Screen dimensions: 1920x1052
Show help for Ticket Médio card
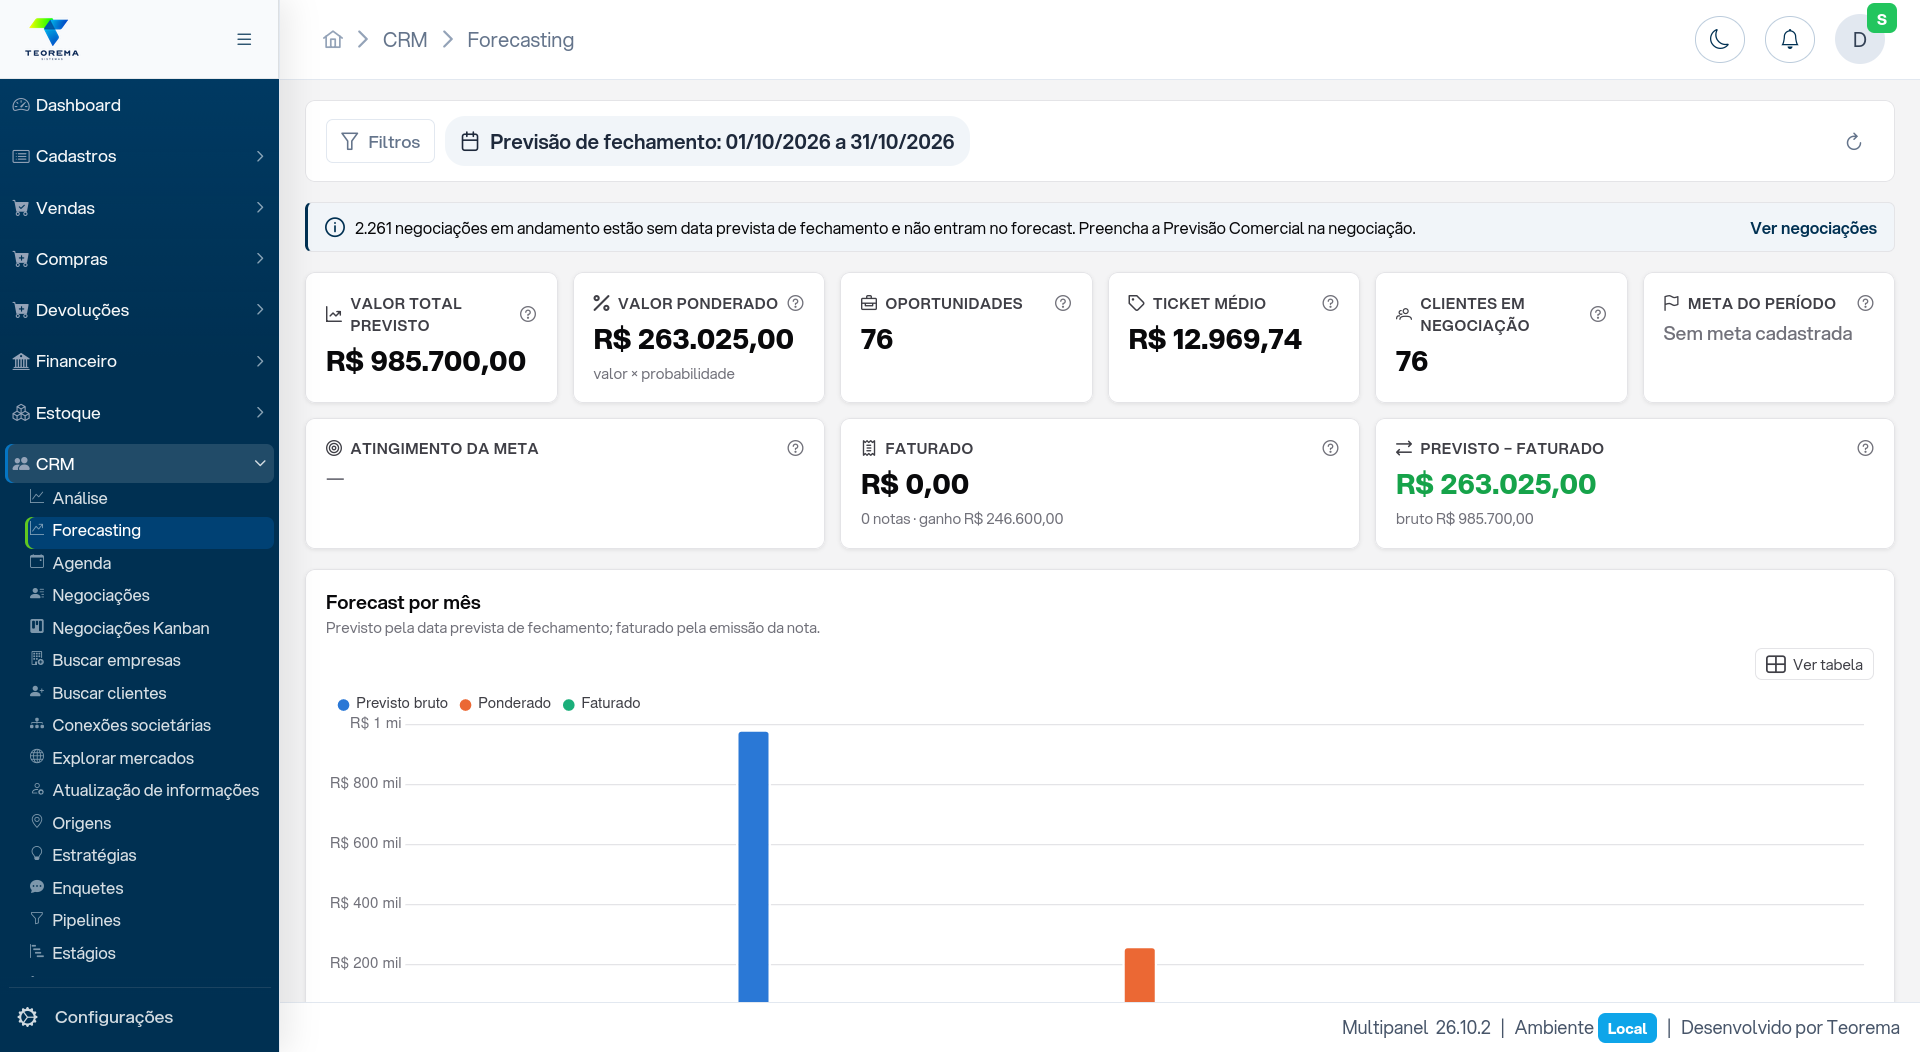pyautogui.click(x=1330, y=303)
